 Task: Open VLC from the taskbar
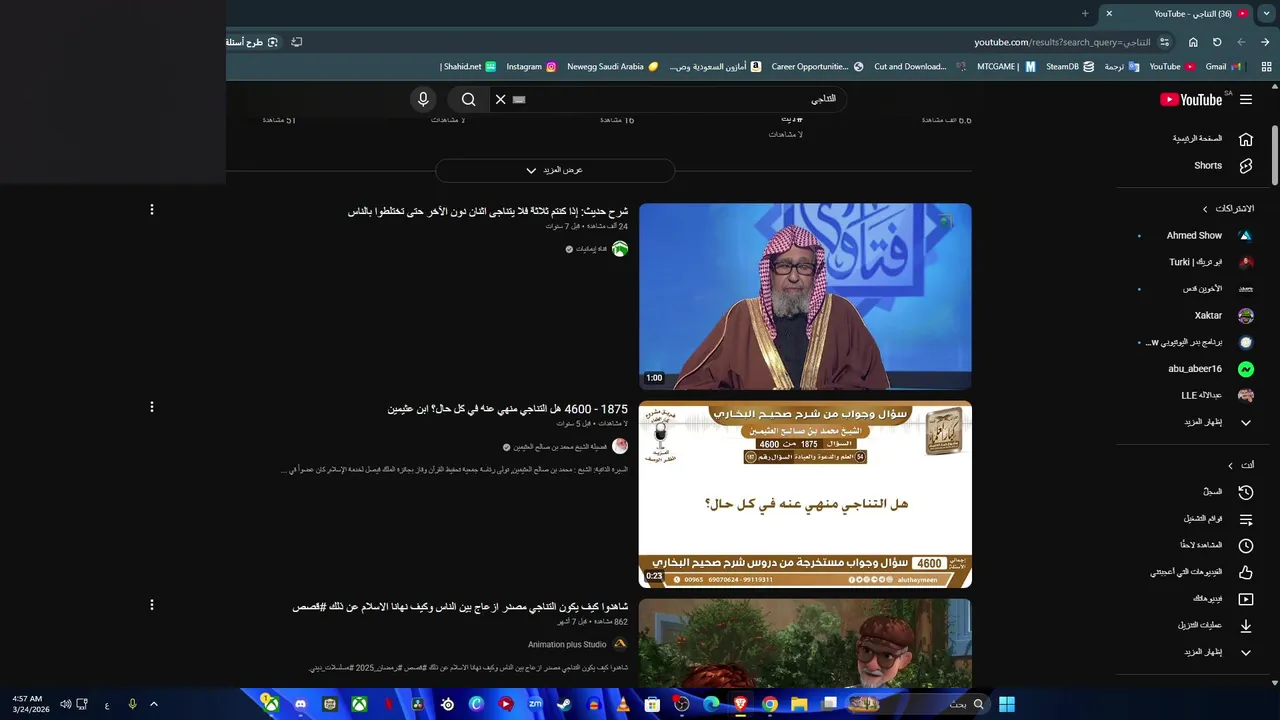pos(624,704)
